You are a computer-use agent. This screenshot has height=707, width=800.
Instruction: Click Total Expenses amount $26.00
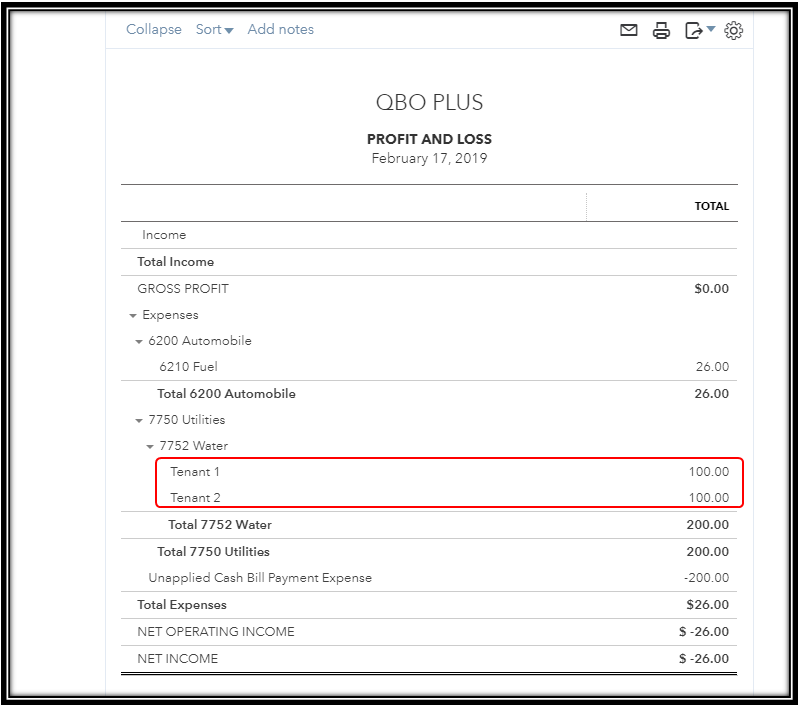(708, 605)
